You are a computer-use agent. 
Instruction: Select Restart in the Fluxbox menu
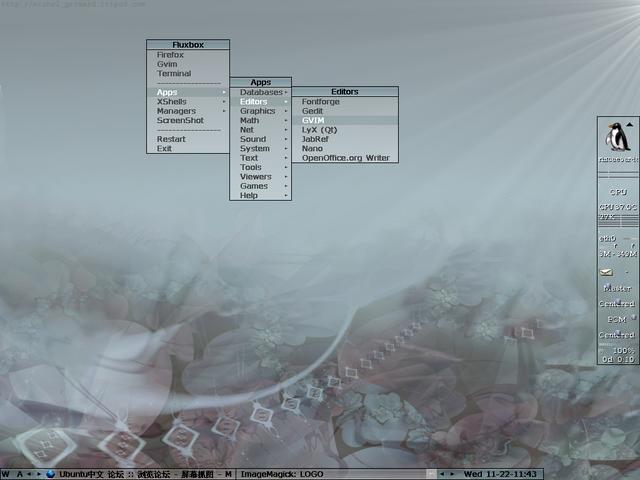coord(188,139)
